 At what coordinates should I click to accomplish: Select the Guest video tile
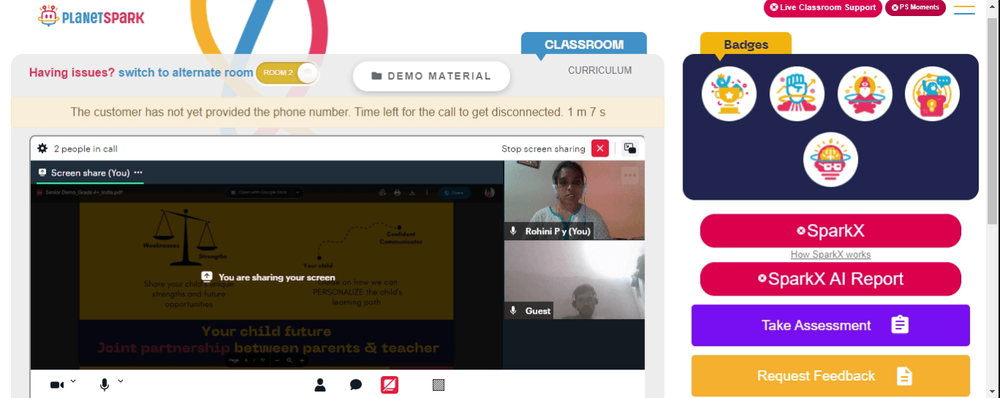pyautogui.click(x=575, y=280)
